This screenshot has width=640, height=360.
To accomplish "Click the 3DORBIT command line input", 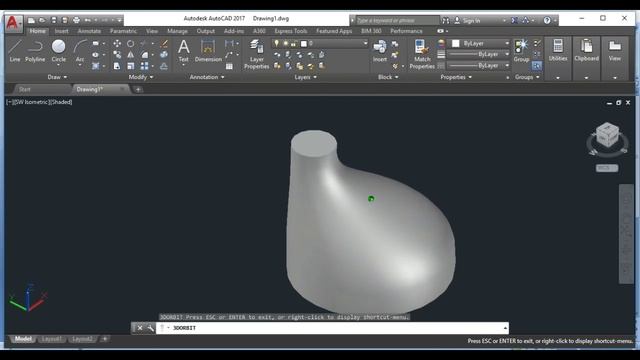I will [331, 328].
